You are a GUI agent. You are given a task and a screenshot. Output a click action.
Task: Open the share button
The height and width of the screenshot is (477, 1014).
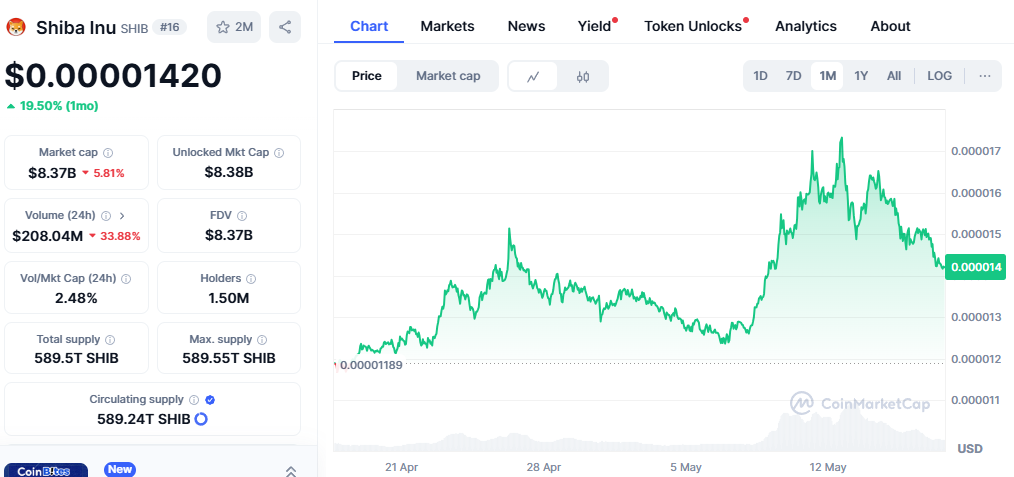coord(285,27)
